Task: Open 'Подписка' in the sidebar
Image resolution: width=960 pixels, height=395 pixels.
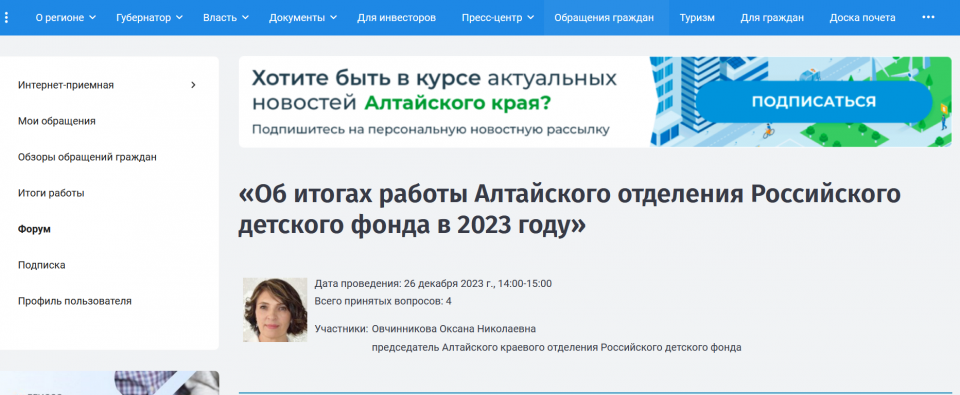Action: [42, 265]
